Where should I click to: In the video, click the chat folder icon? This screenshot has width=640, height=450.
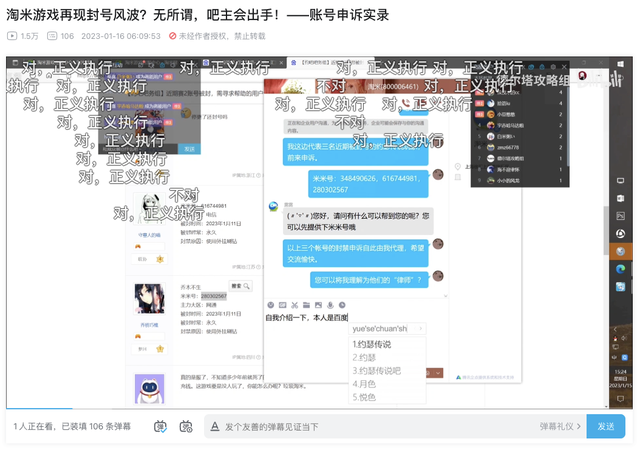click(307, 305)
